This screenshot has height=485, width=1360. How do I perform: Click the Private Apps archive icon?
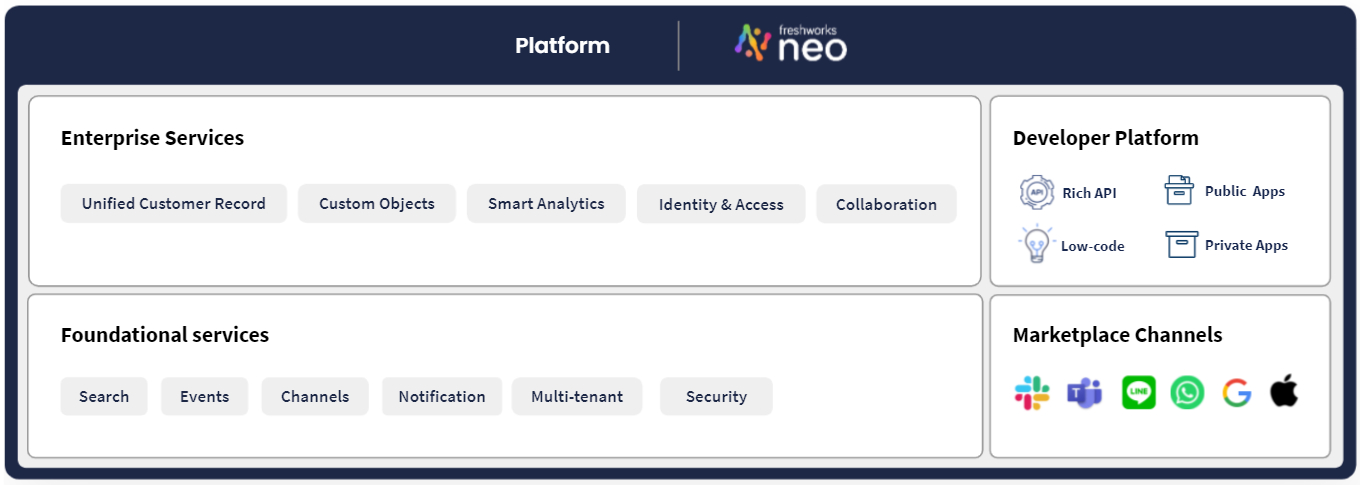click(x=1181, y=244)
